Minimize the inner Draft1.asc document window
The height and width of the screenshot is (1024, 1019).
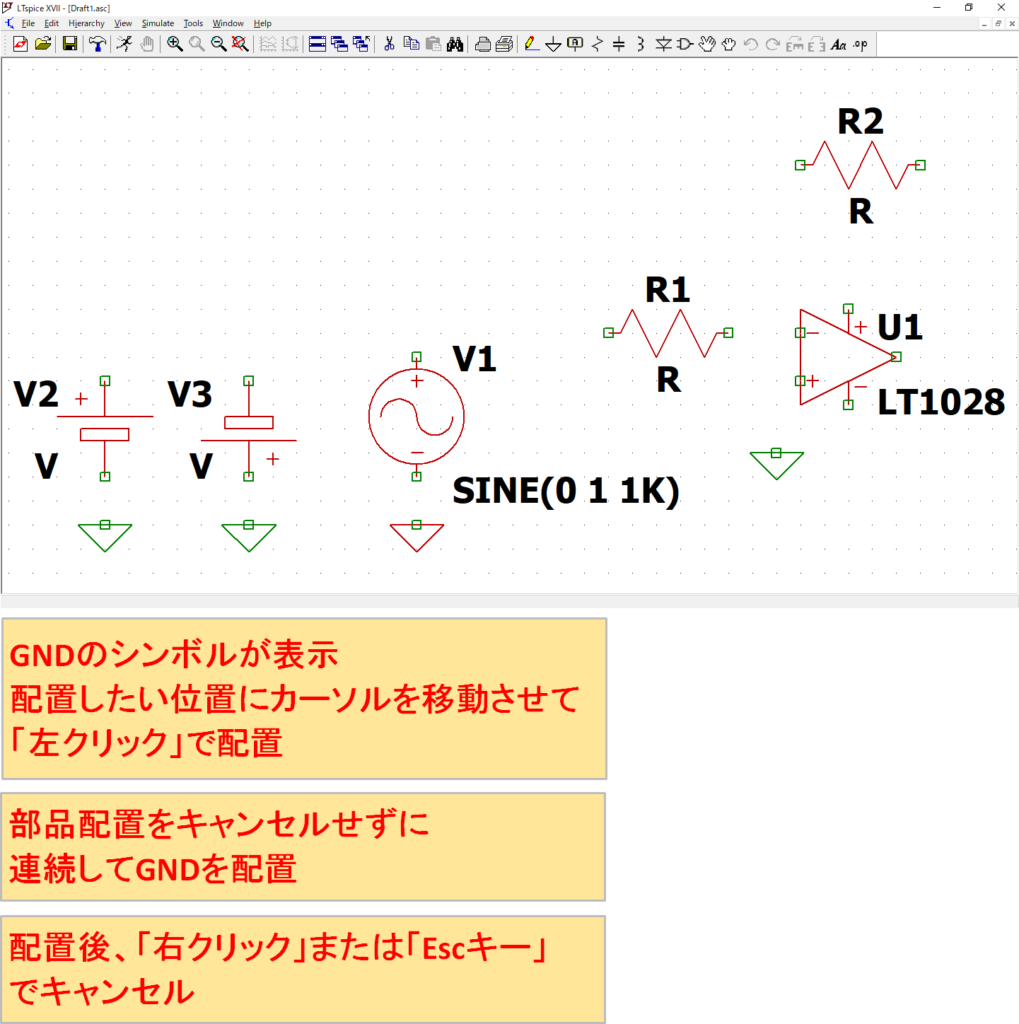984,24
